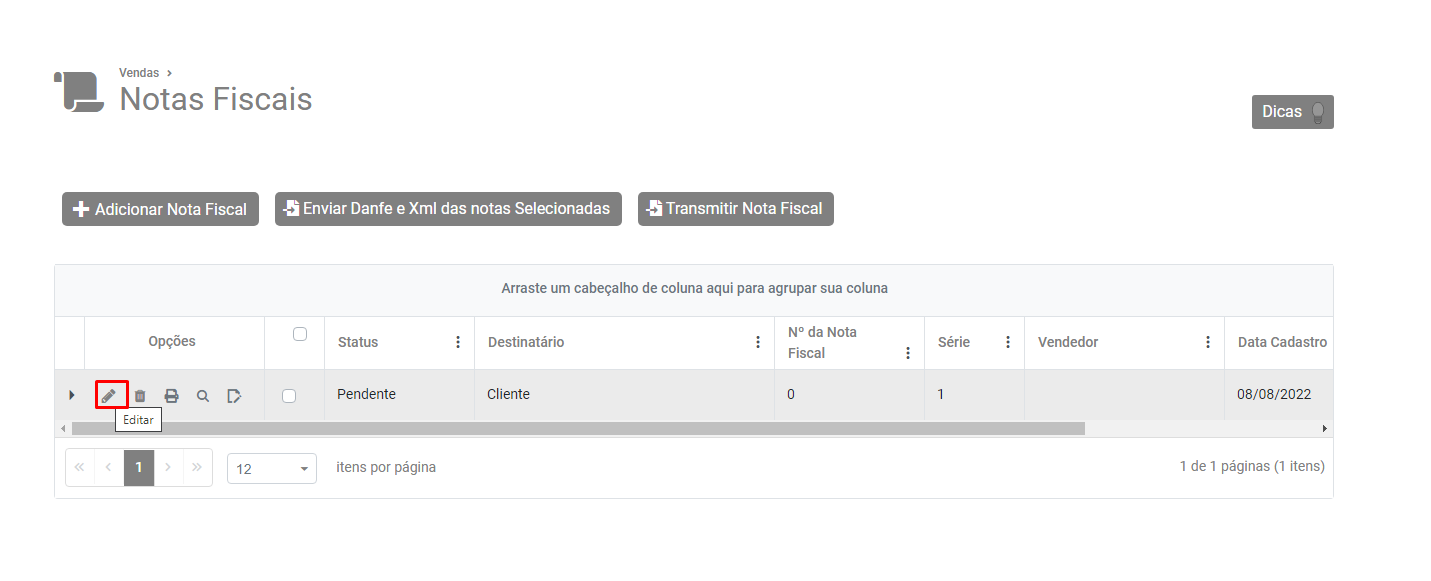This screenshot has height=581, width=1431.
Task: Click the horizontal table scrollbar
Action: [578, 428]
